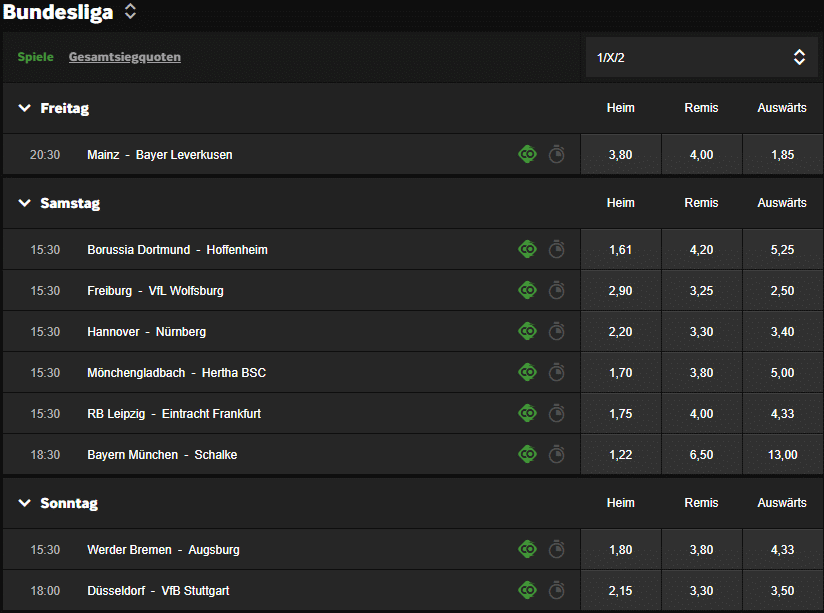Open the Hannover - Nürnberg match
Image resolution: width=824 pixels, height=613 pixels.
pos(147,332)
